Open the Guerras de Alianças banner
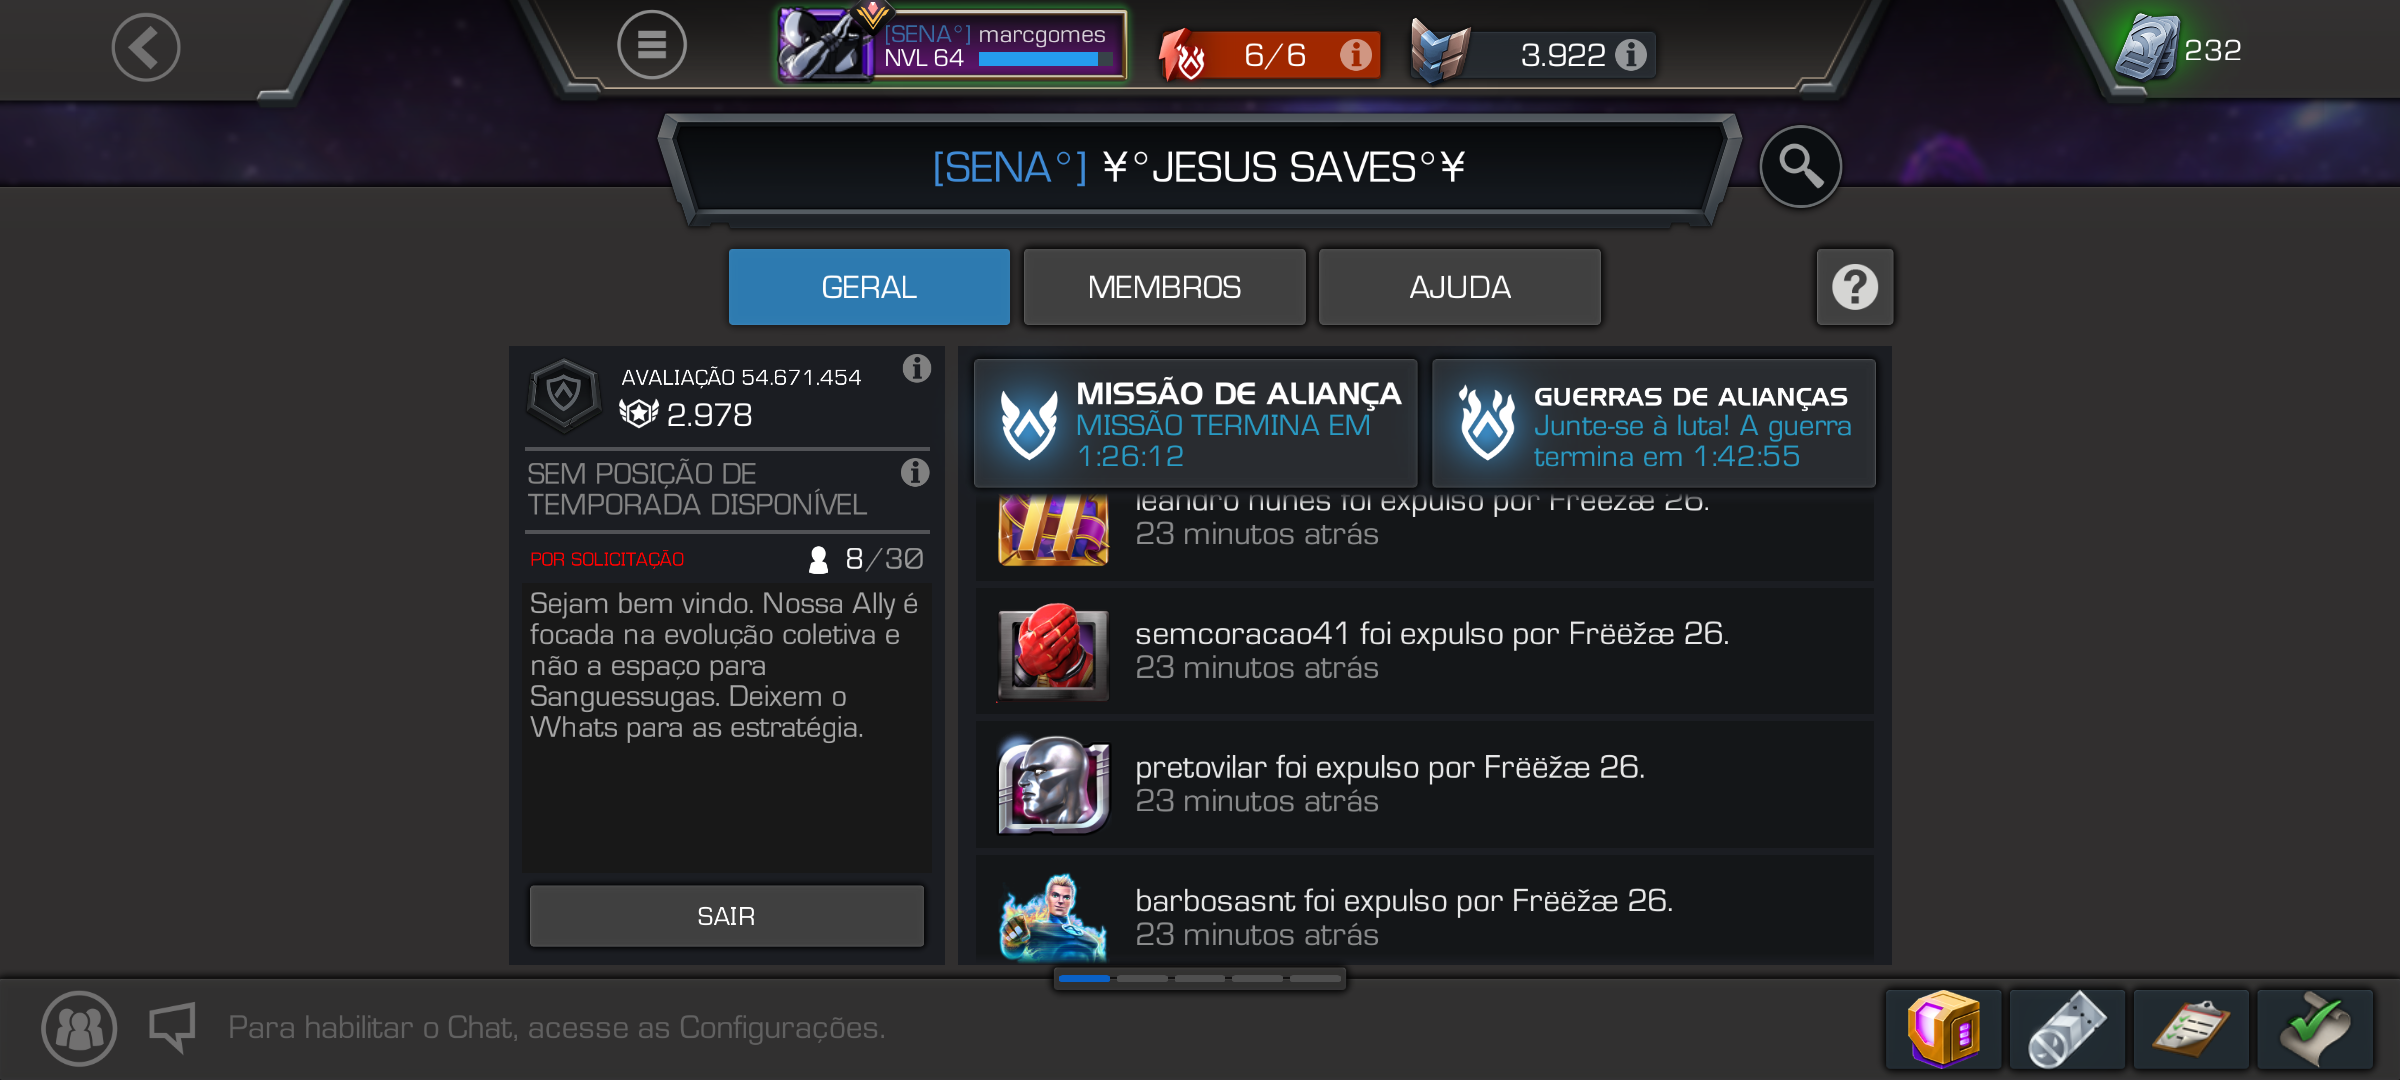Screen dimensions: 2400x1080 pyautogui.click(x=1654, y=424)
